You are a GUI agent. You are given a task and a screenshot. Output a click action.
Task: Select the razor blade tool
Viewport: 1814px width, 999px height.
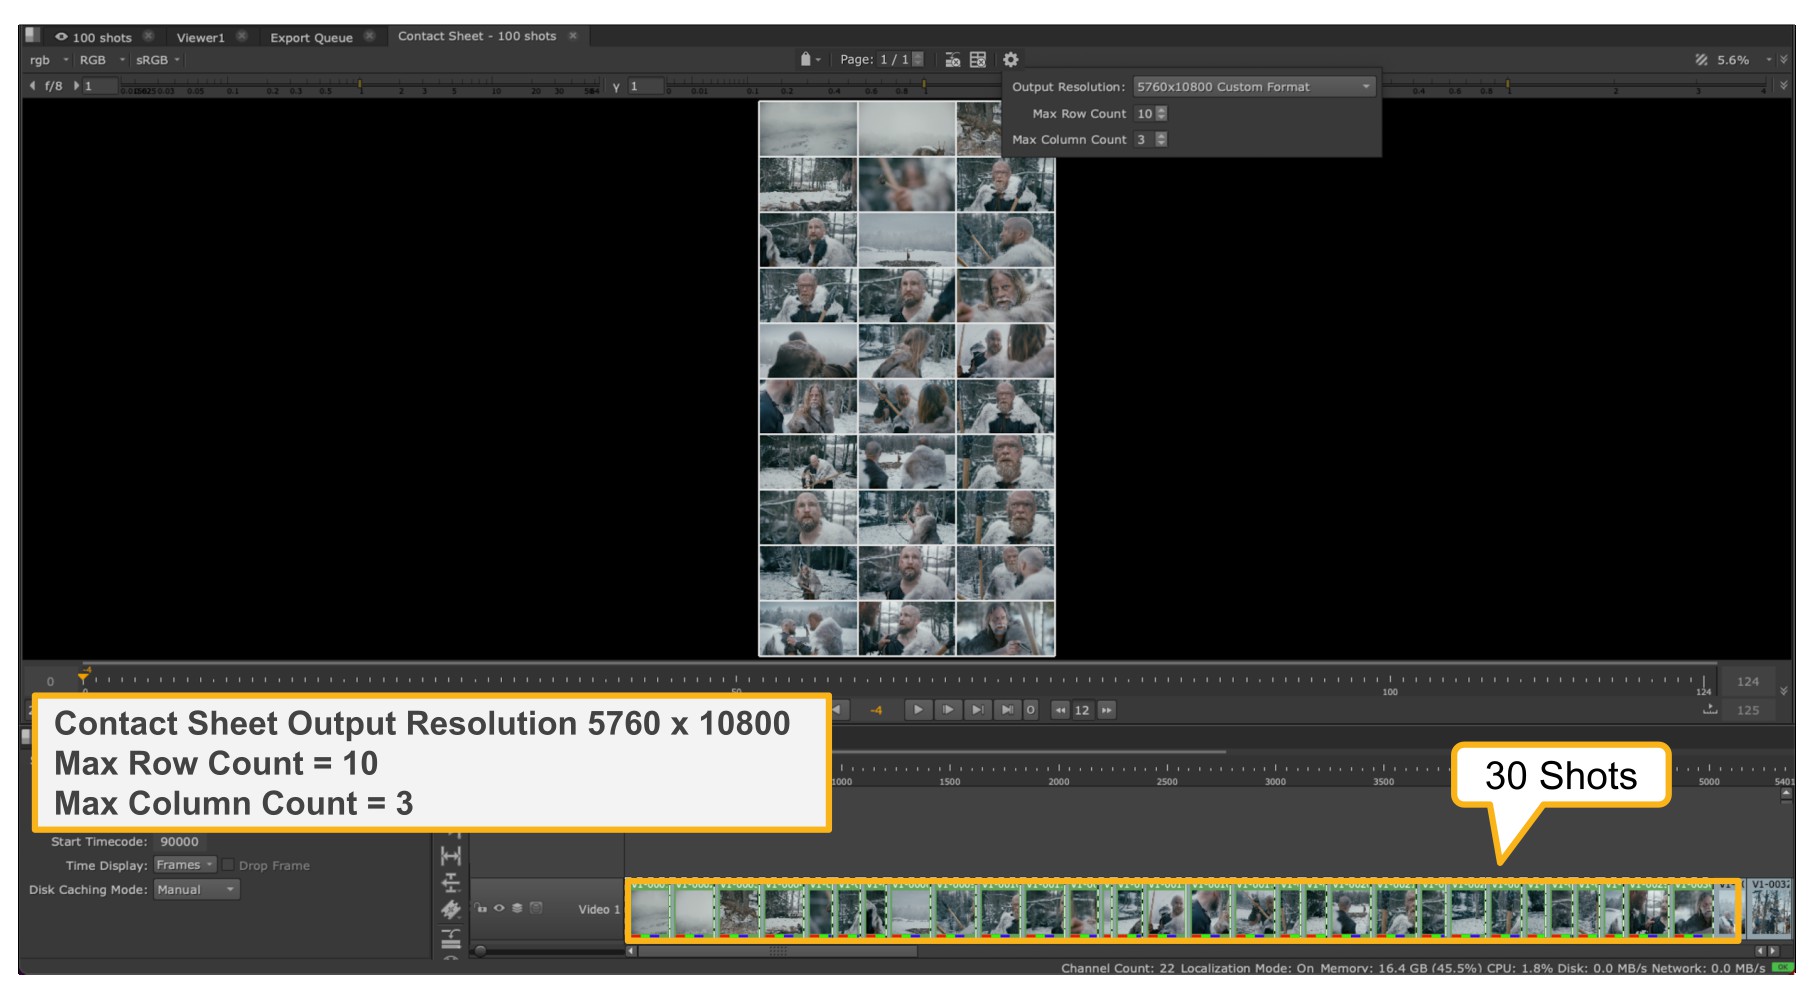(451, 909)
